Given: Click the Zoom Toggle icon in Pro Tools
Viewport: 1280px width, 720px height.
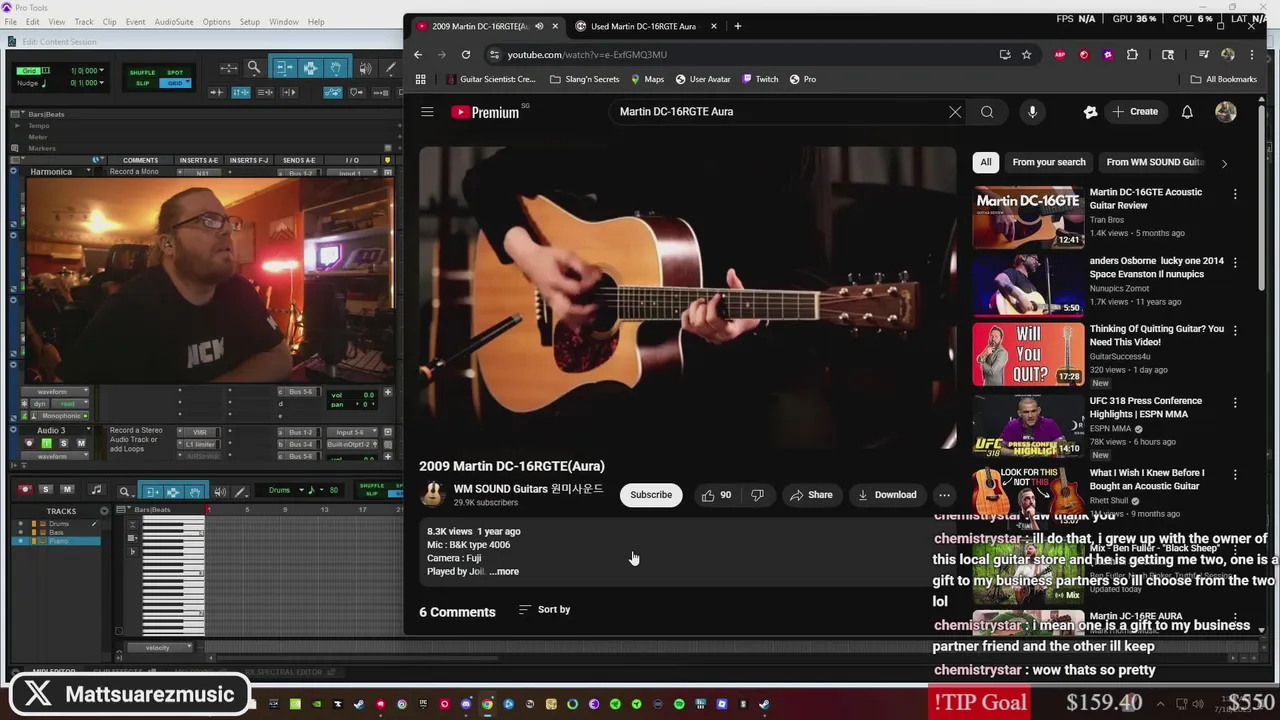Looking at the screenshot, I should [x=229, y=68].
